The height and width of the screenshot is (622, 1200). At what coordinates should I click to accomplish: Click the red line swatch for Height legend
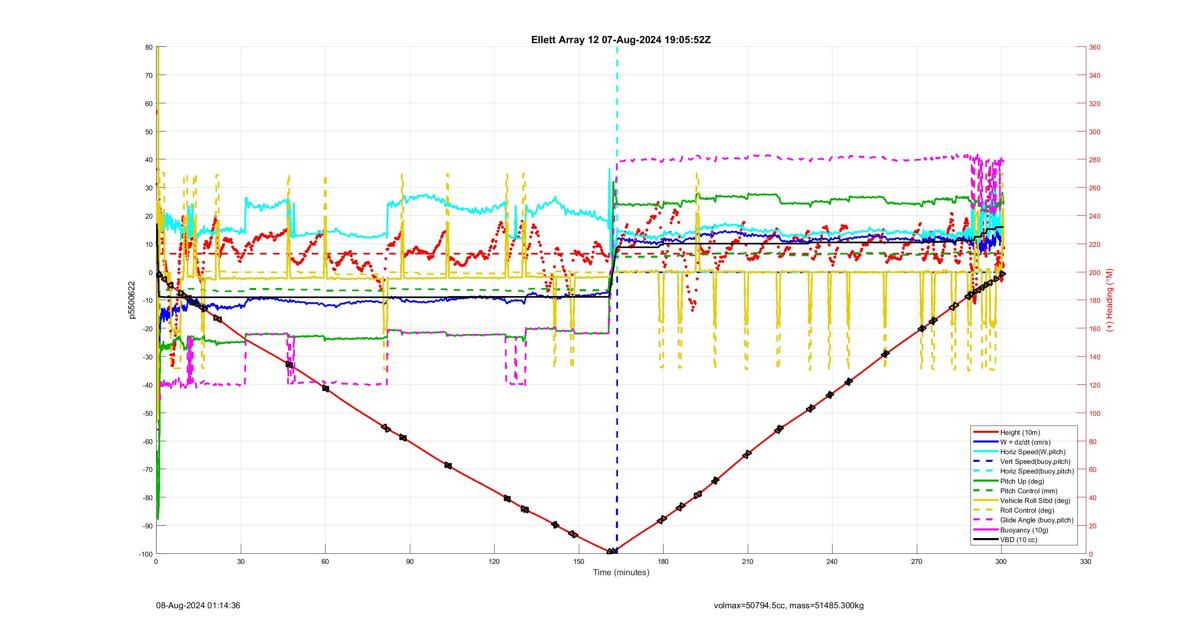tap(985, 432)
